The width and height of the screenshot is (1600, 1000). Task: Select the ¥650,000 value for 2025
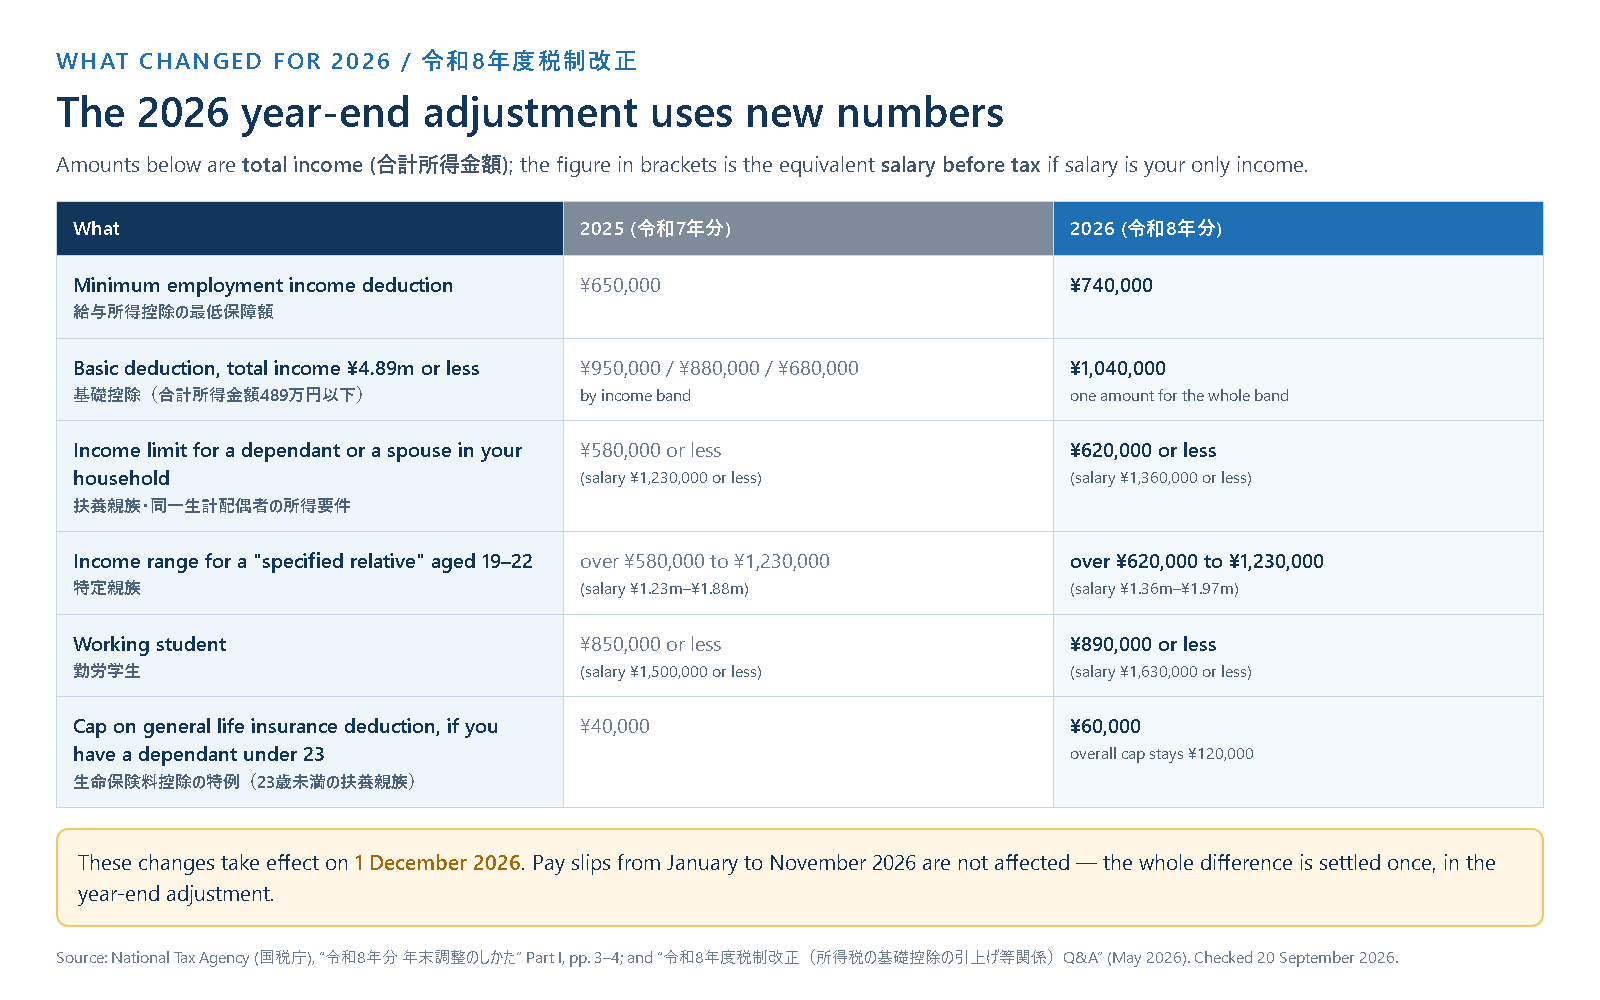point(620,285)
